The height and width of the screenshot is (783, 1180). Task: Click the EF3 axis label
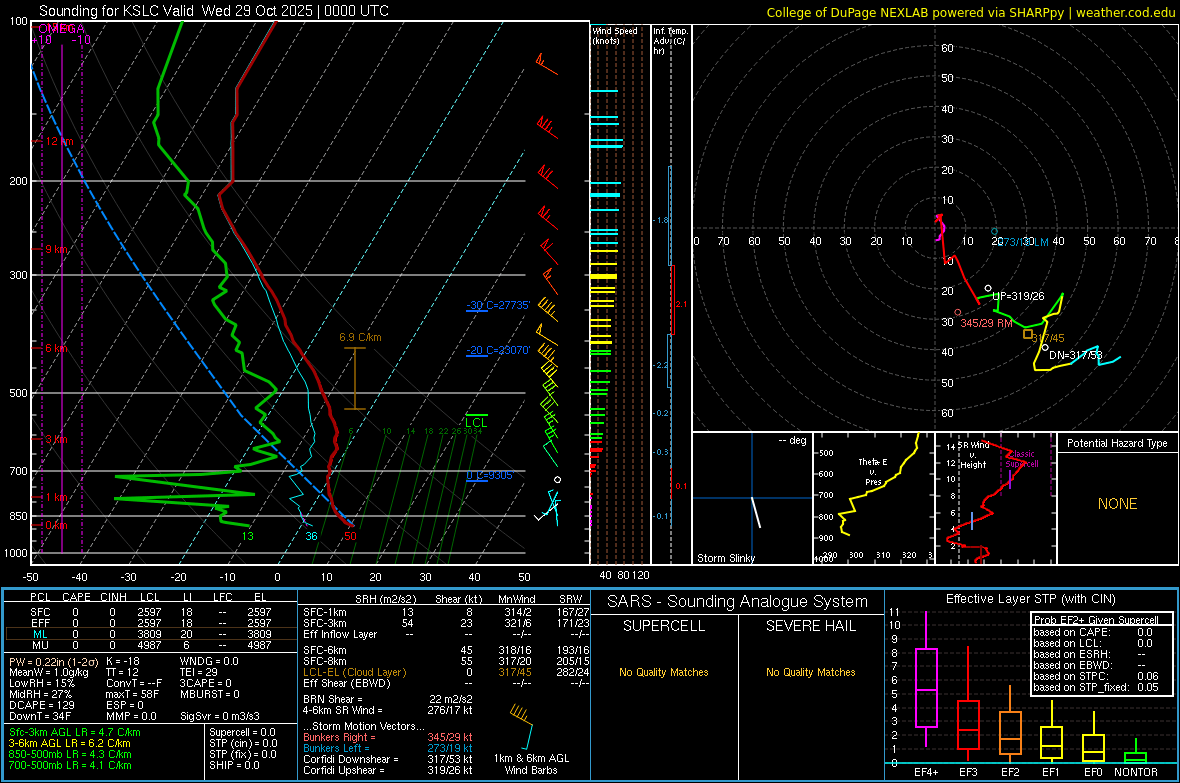point(968,772)
